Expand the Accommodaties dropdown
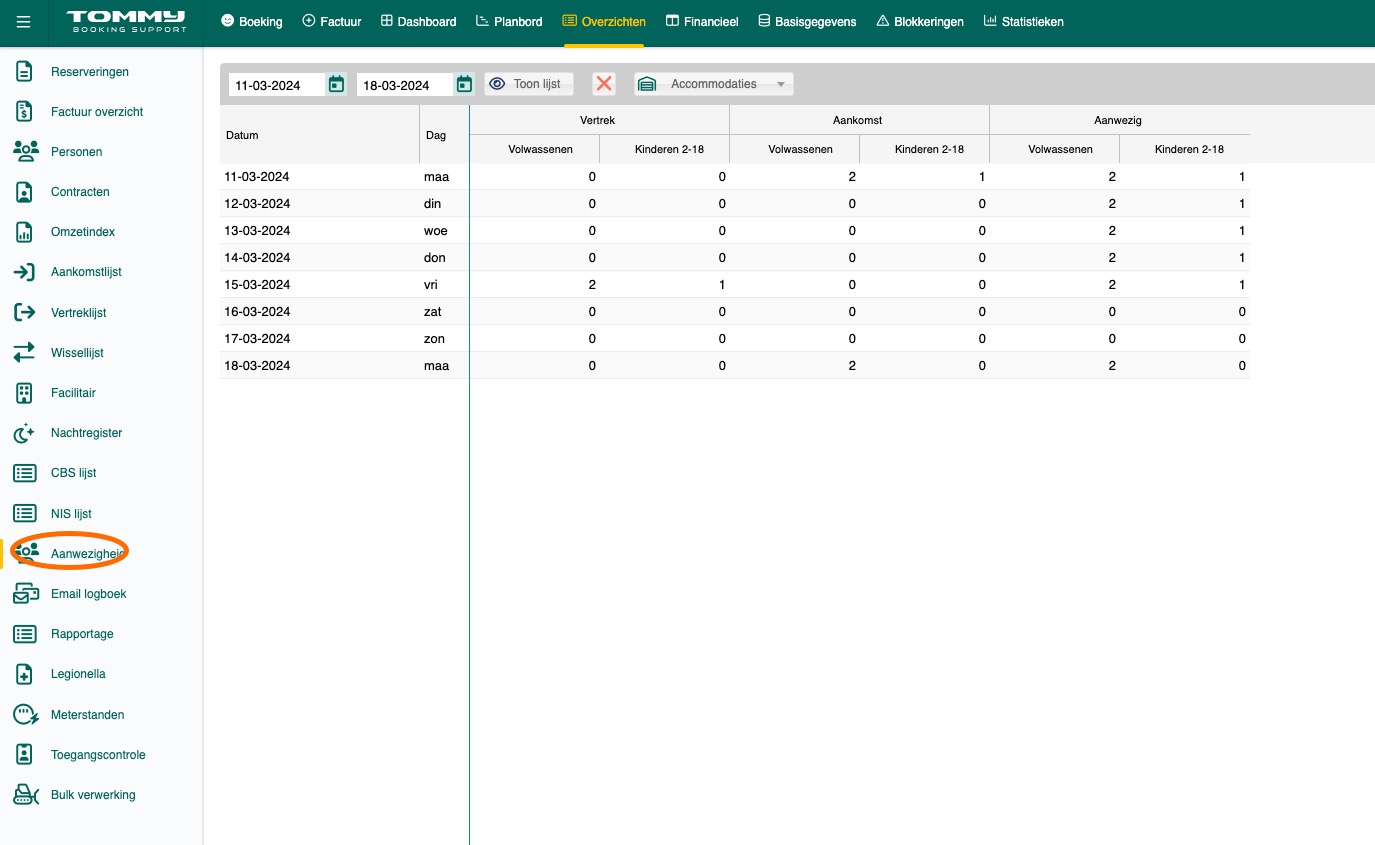The image size is (1375, 845). click(x=714, y=84)
